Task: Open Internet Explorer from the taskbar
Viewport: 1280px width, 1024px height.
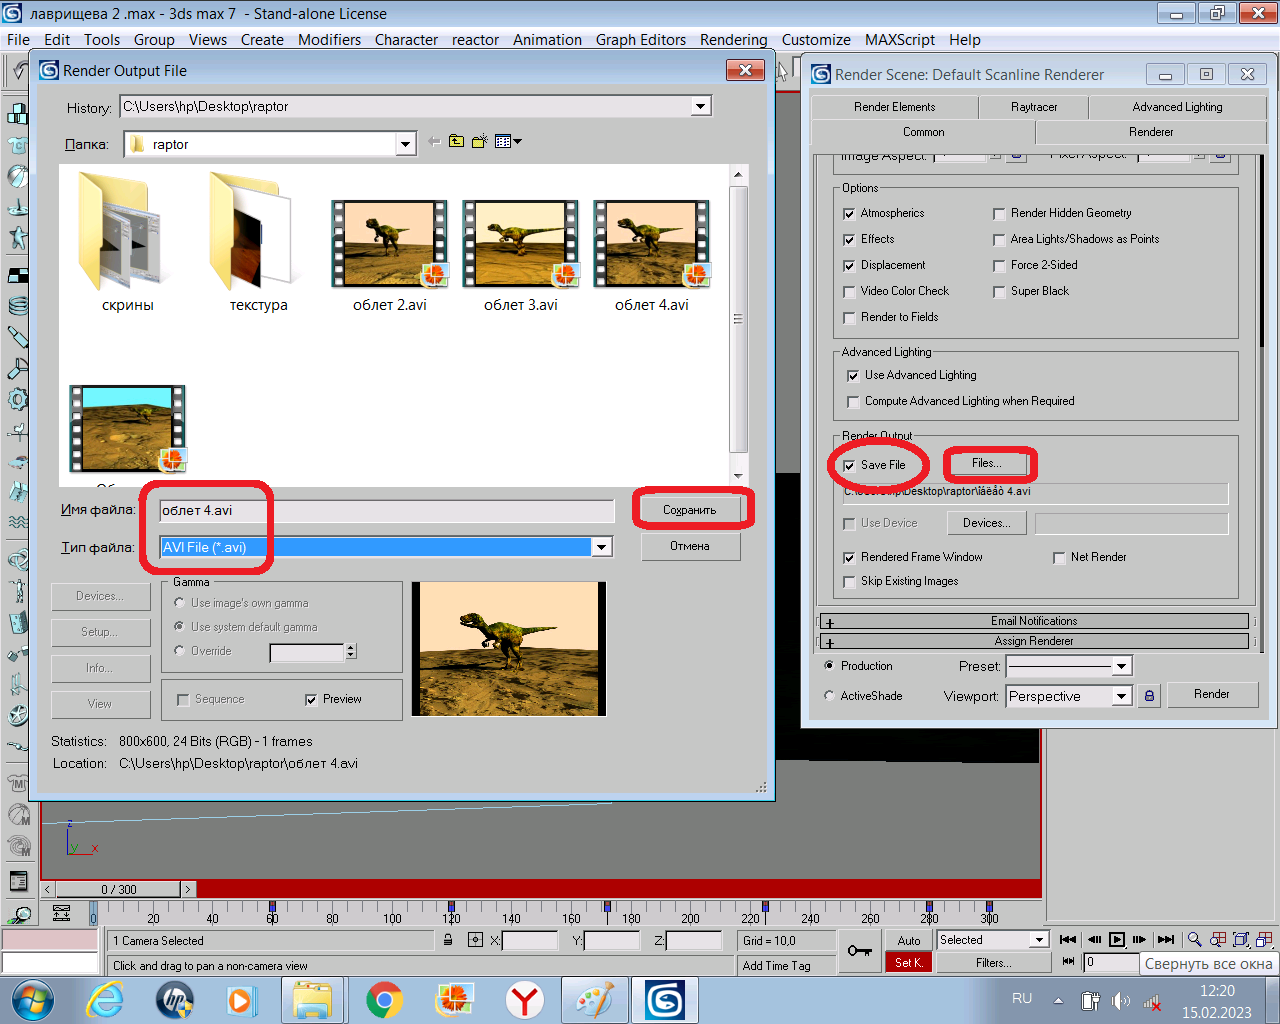Action: pos(105,999)
